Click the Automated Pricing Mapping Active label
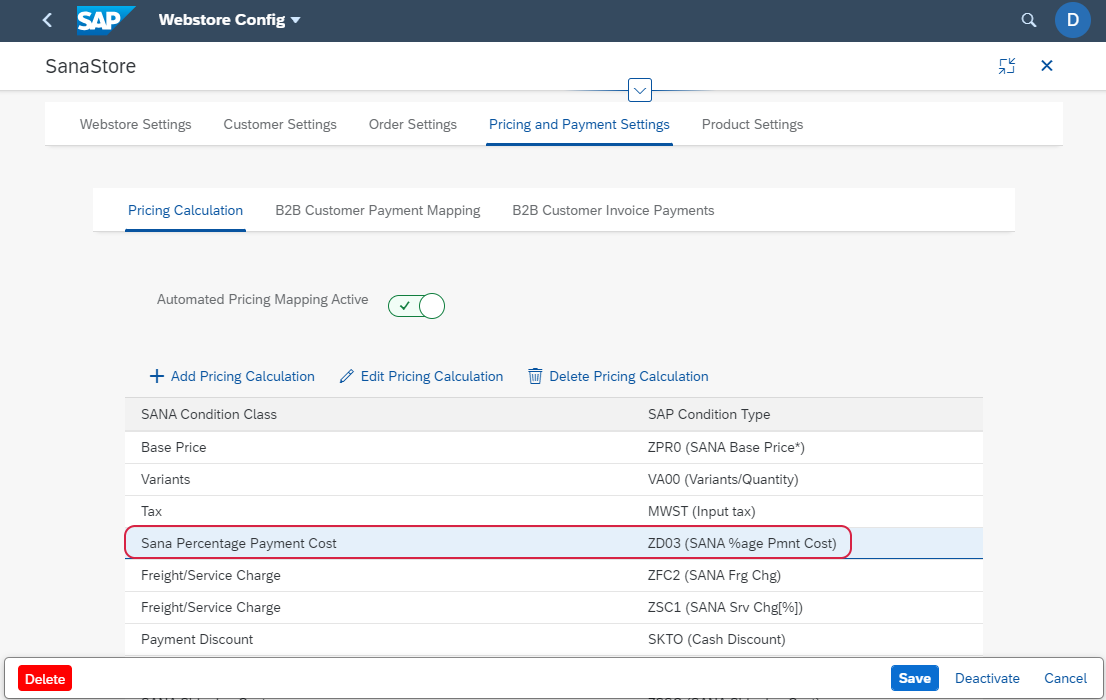1106x700 pixels. 262,299
